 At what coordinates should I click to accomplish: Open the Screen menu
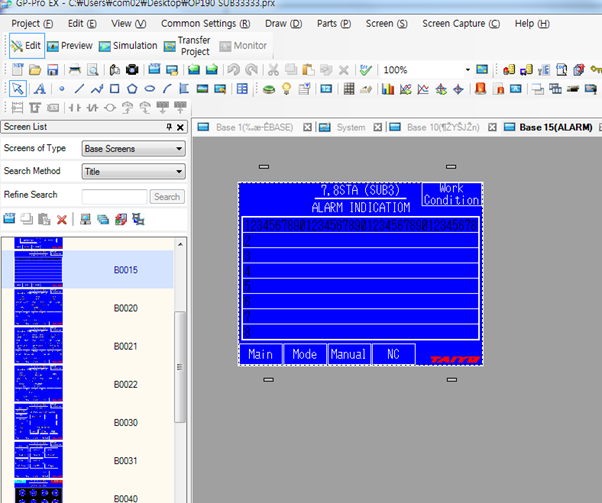(386, 23)
